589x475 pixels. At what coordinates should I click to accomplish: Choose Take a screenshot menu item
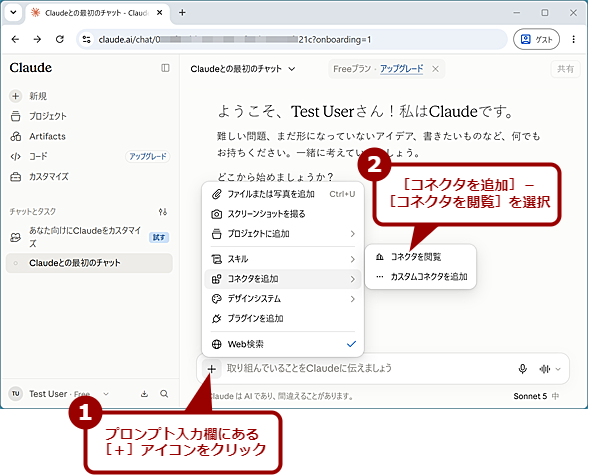click(x=283, y=214)
